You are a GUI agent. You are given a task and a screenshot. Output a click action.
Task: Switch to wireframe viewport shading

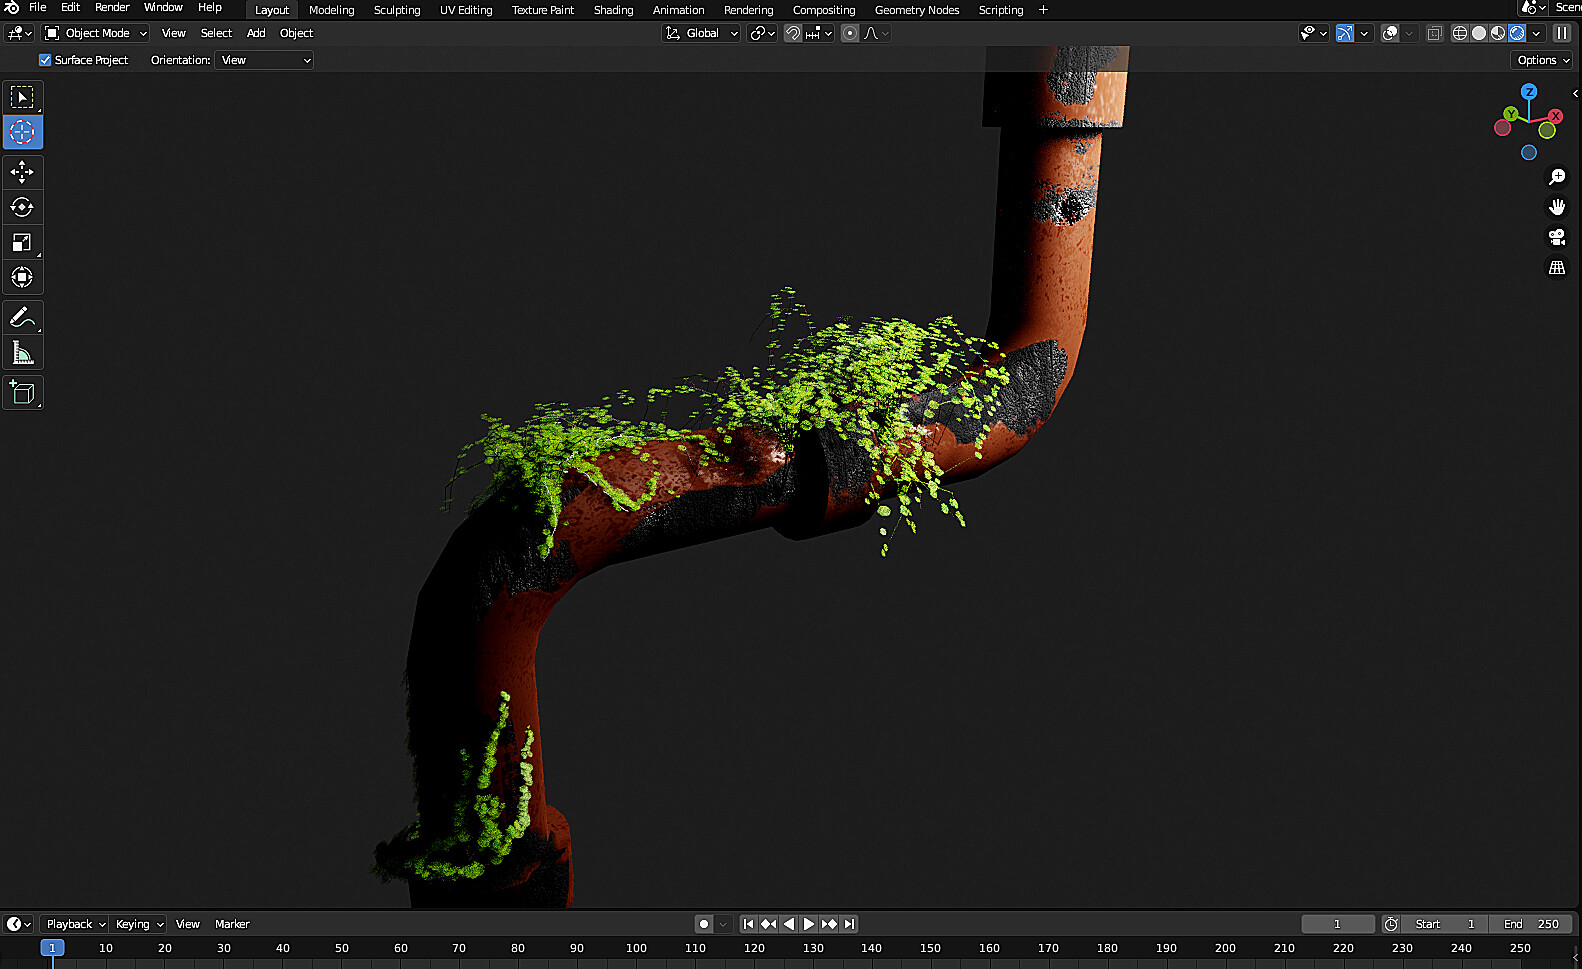click(1460, 33)
